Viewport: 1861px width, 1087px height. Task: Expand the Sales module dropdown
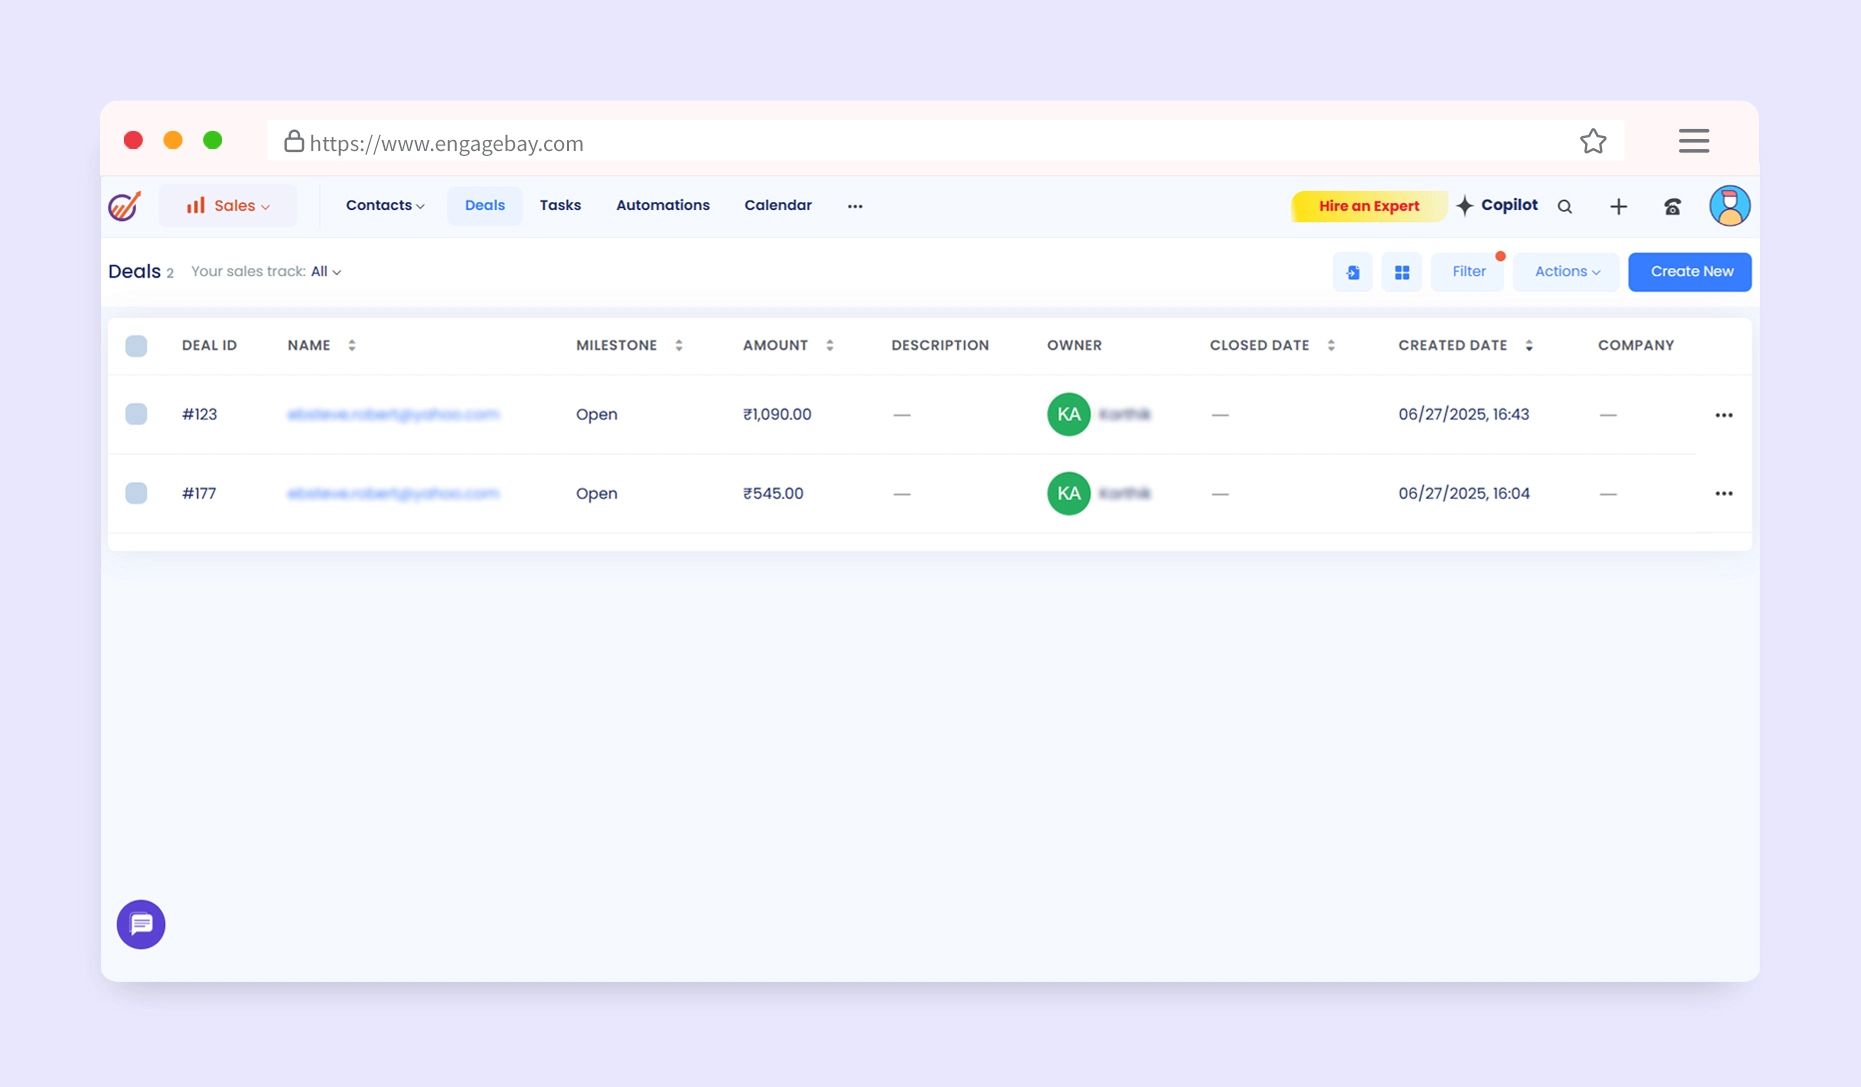(x=228, y=206)
